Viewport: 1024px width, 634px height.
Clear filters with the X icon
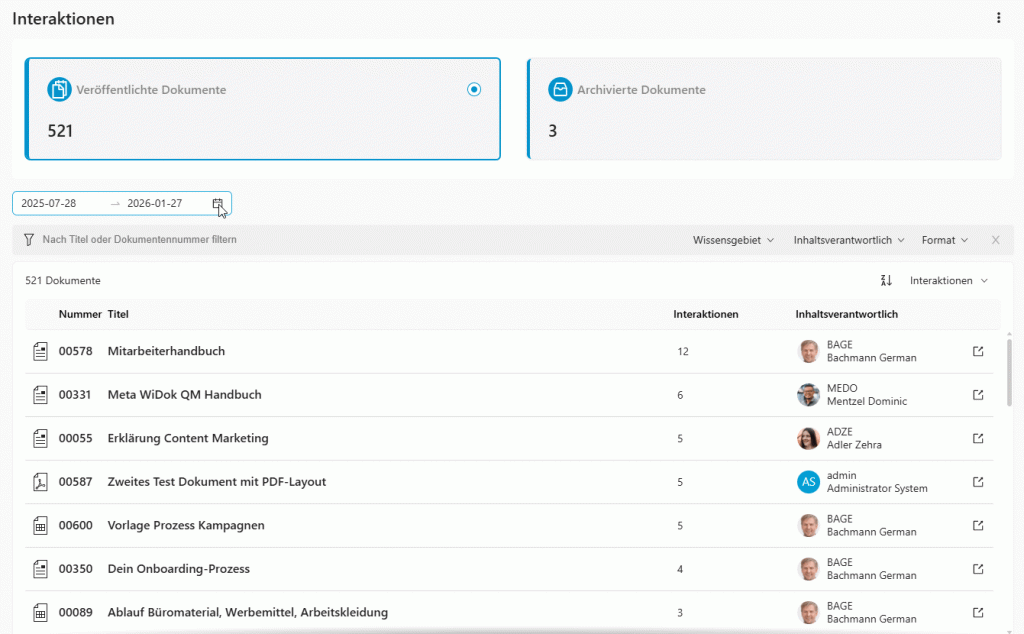995,240
